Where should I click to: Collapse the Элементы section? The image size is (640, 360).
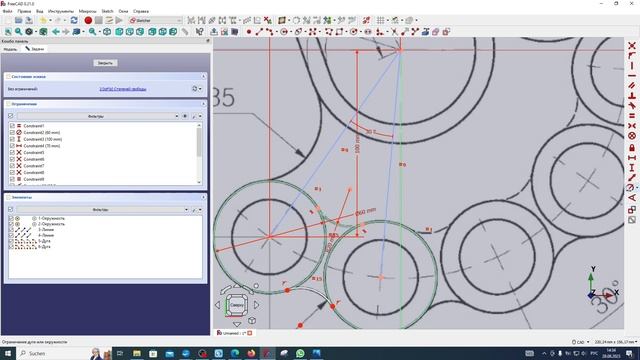click(x=203, y=197)
